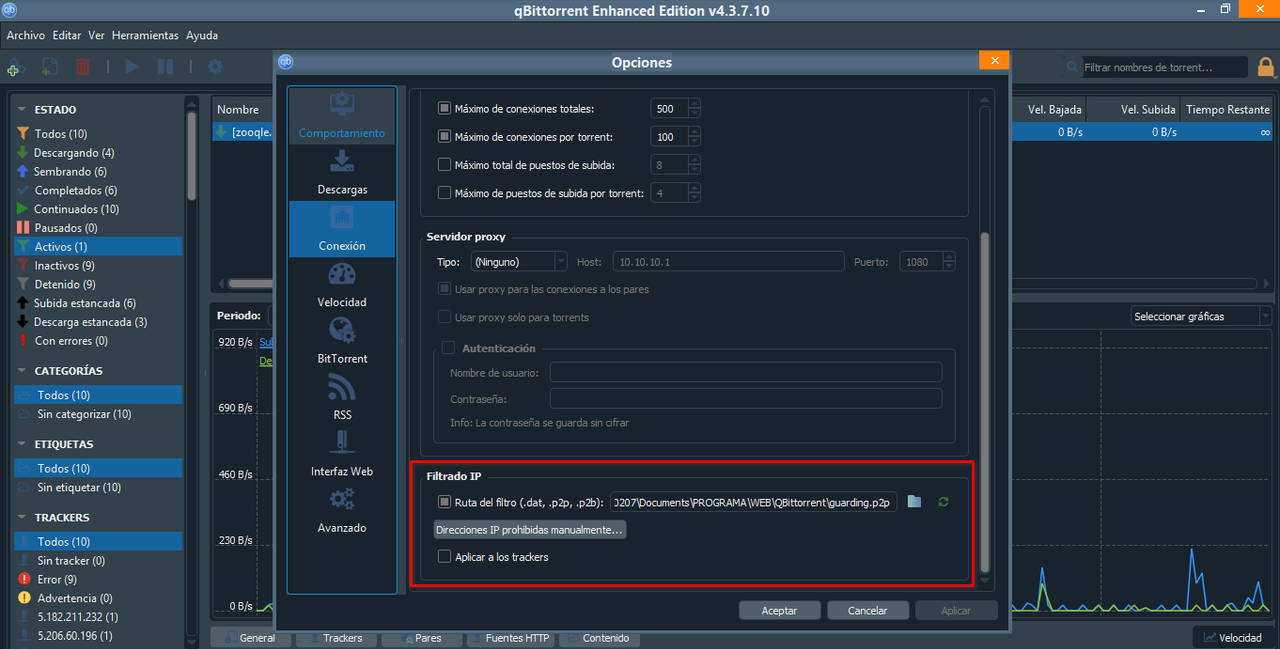Click Direcciones IP prohibidas manualmente button

tap(530, 530)
